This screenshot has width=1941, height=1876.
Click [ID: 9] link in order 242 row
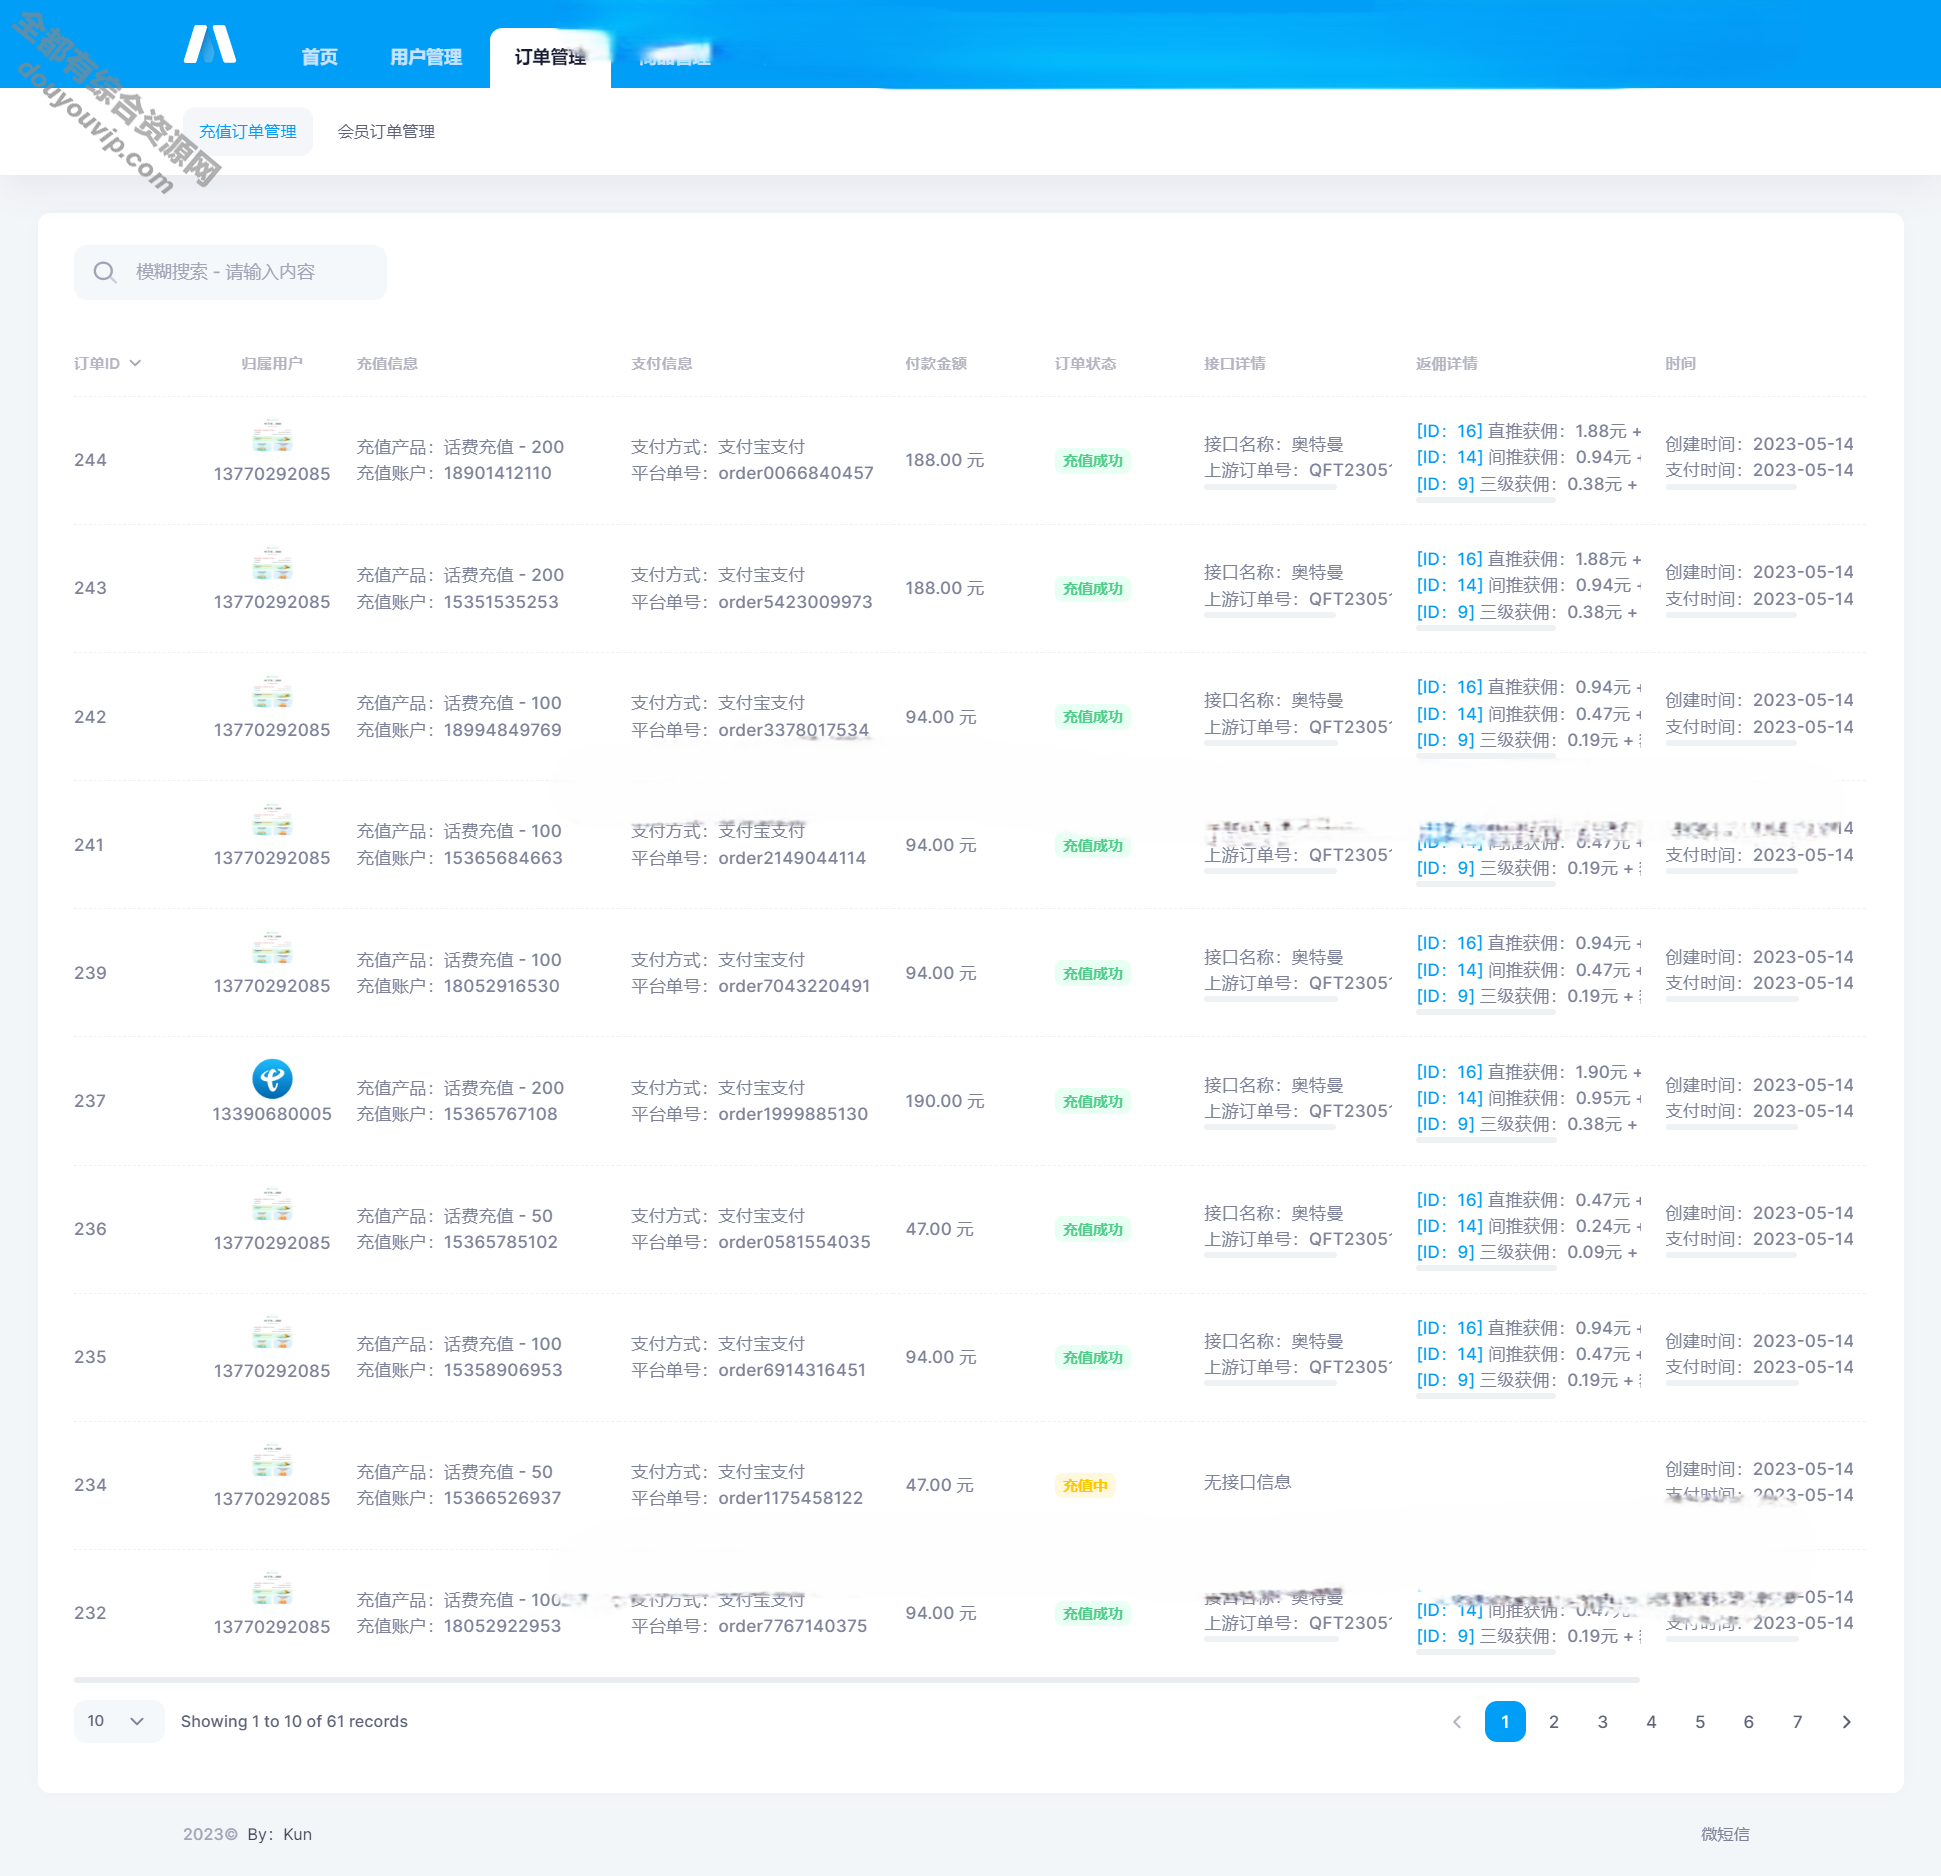[x=1445, y=740]
